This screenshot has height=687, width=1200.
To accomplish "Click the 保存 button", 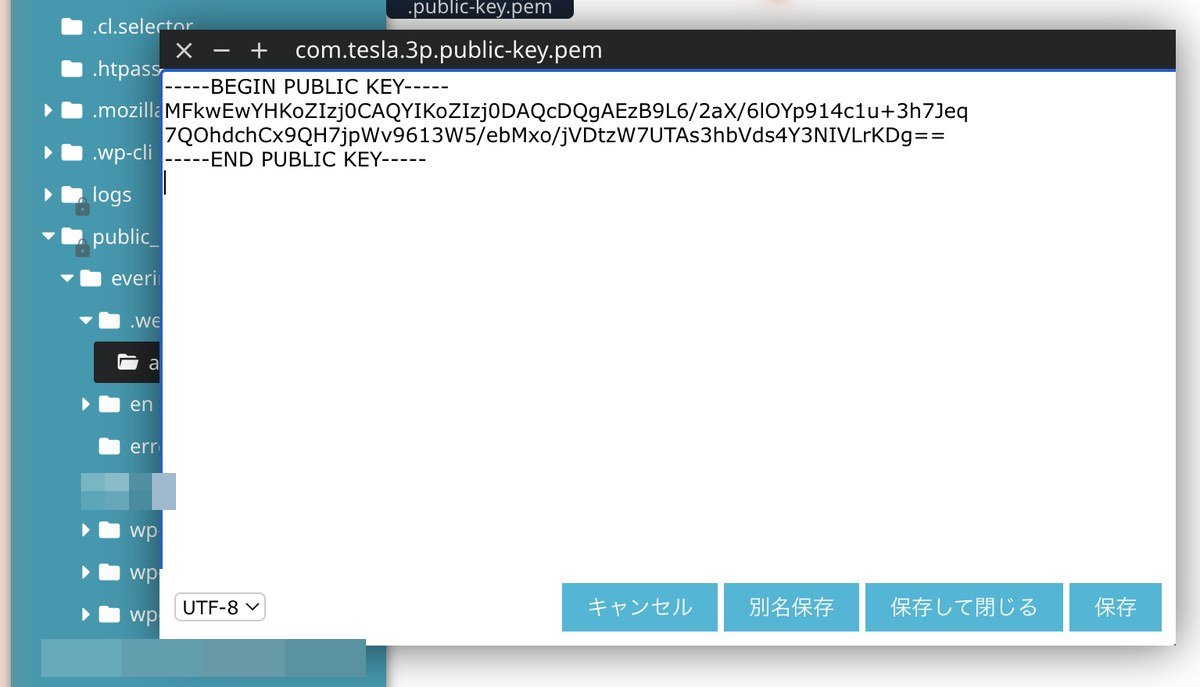I will tap(1115, 607).
